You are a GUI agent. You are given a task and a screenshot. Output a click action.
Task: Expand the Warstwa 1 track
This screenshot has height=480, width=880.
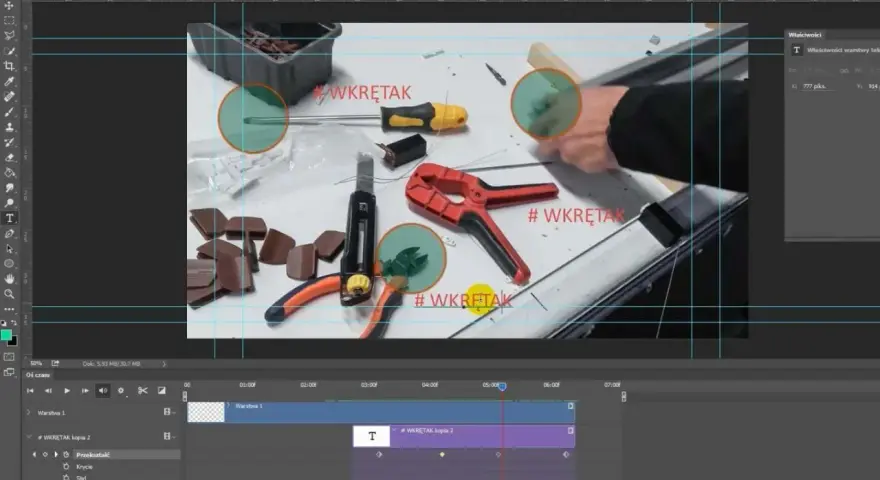(x=29, y=412)
